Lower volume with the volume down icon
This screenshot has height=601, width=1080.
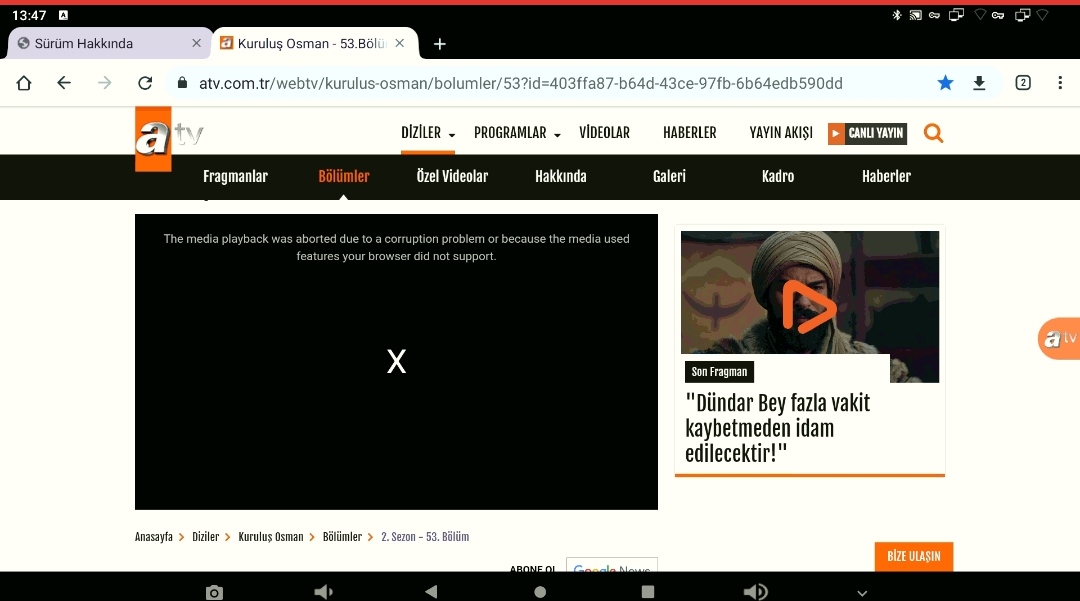[323, 592]
